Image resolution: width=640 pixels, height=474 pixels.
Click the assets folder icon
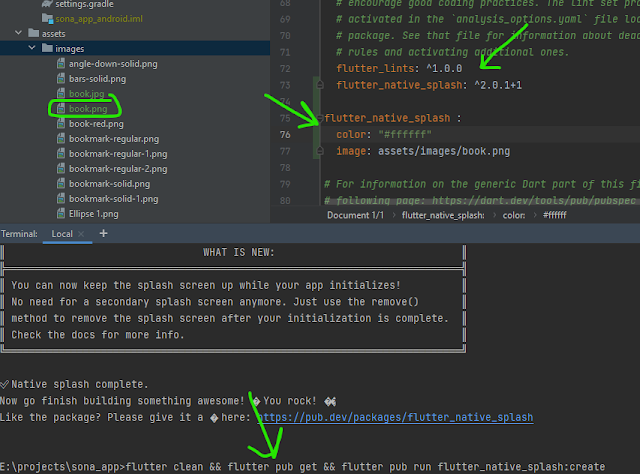33,33
